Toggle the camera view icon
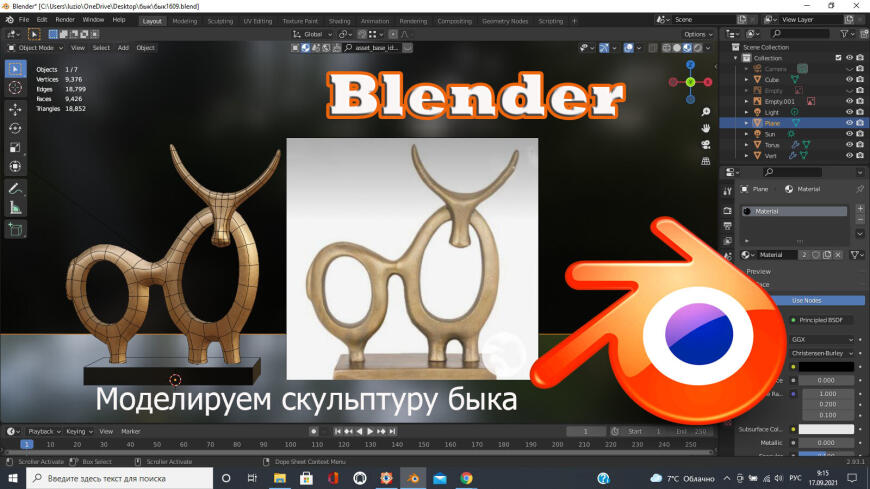The image size is (870, 489). (x=706, y=144)
